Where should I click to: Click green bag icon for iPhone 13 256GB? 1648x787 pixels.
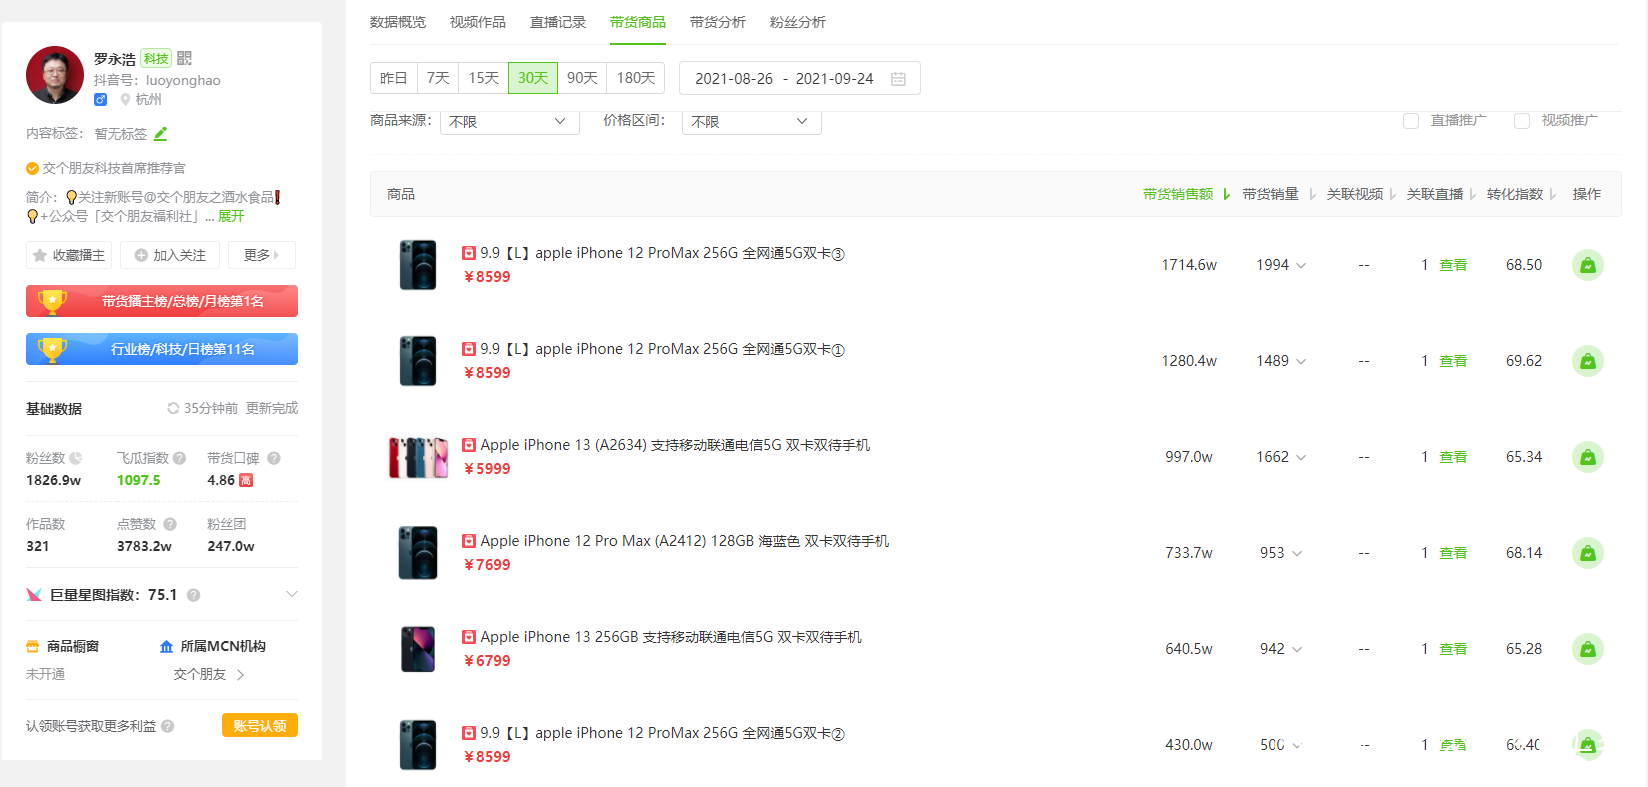click(x=1588, y=649)
